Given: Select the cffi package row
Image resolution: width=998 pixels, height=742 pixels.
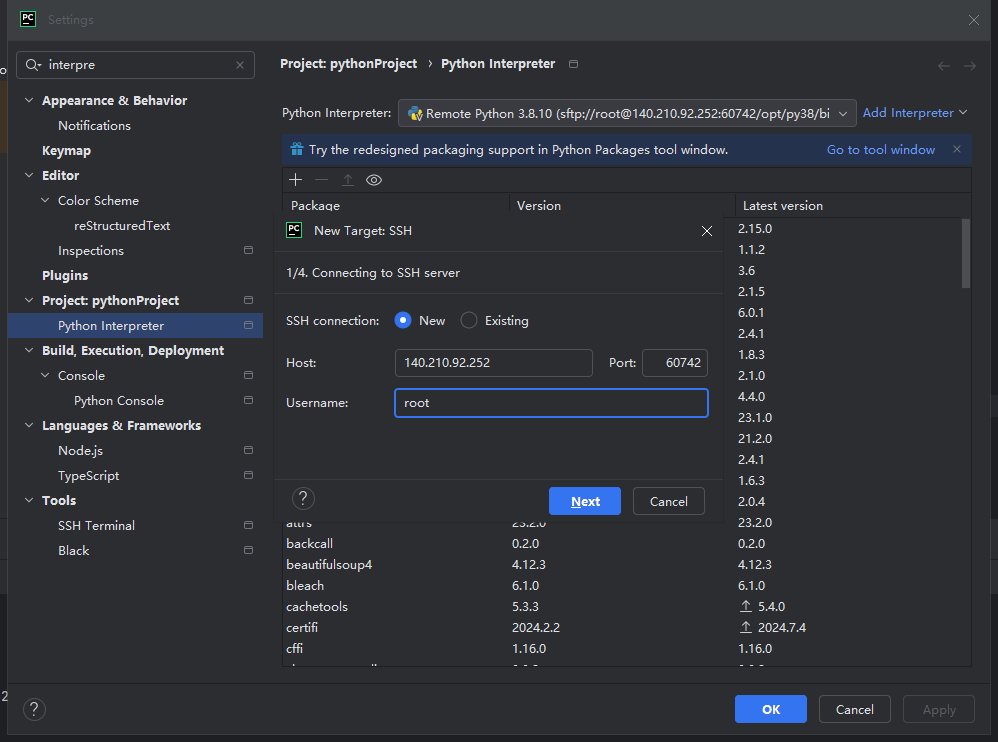Looking at the screenshot, I should [626, 648].
